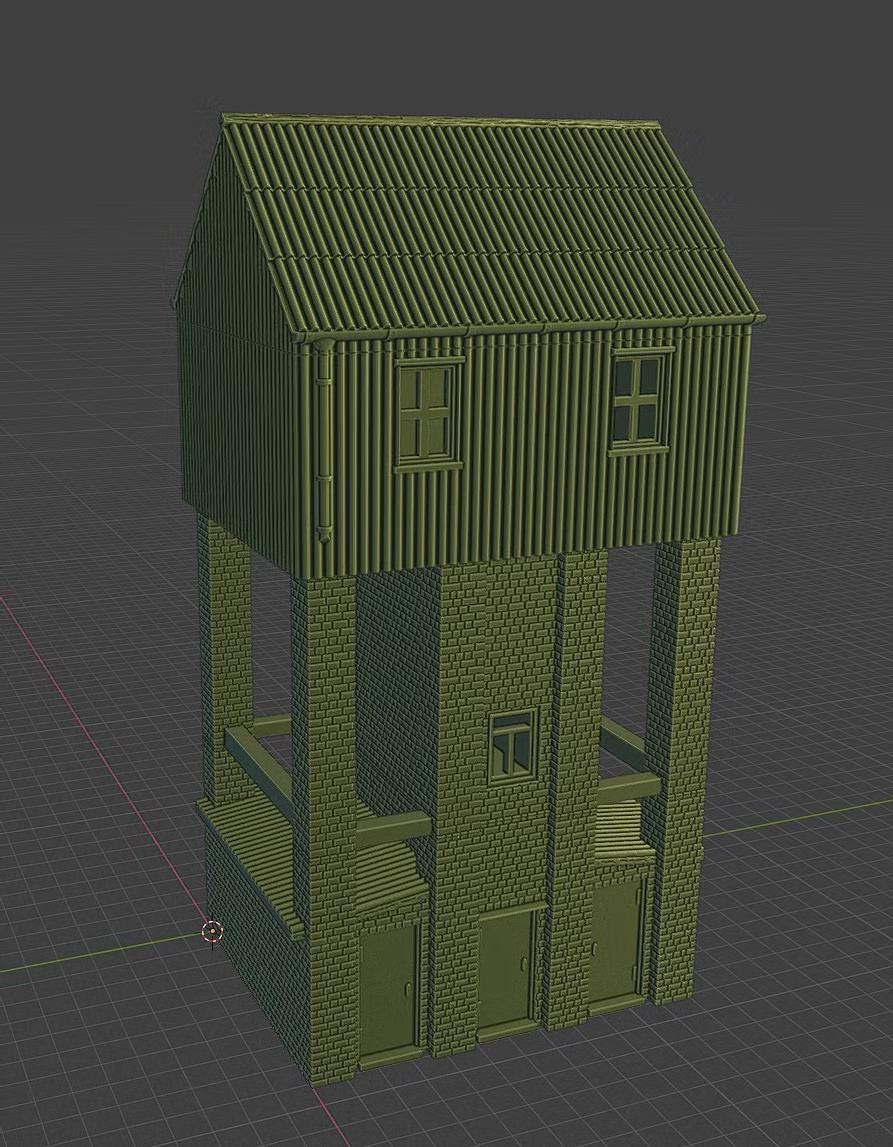Click the middle ground-floor door of the model
893x1147 pixels.
[x=508, y=973]
